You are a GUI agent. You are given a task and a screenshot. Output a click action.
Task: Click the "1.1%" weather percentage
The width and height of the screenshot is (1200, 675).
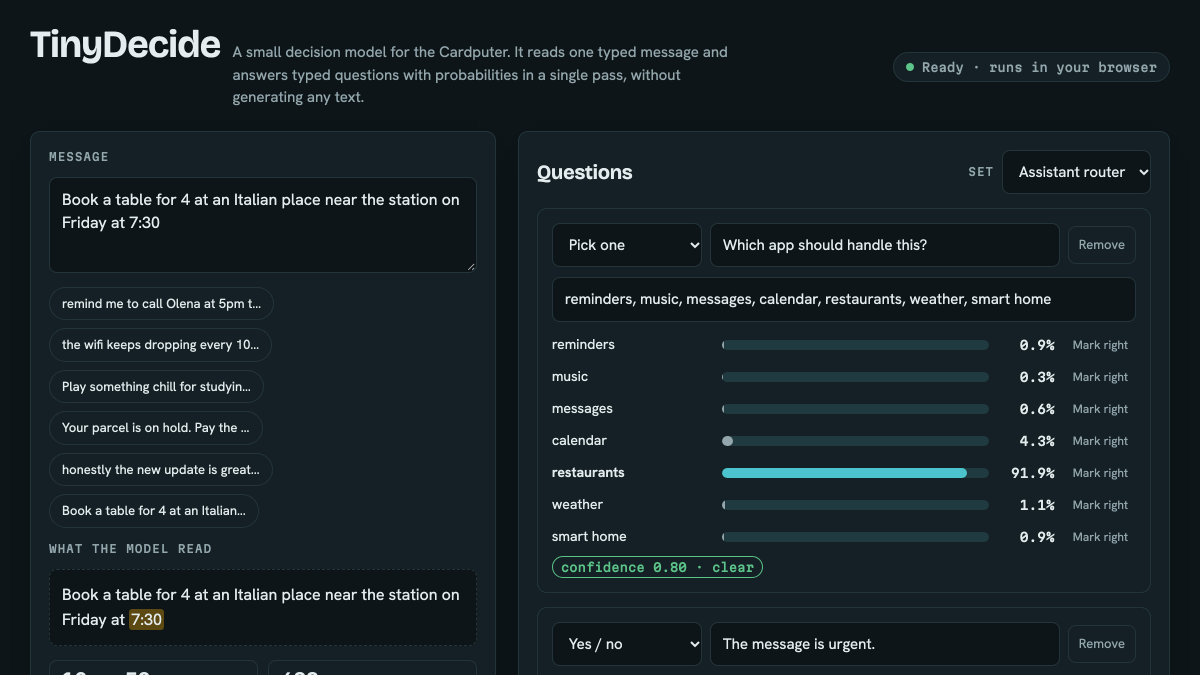1037,505
